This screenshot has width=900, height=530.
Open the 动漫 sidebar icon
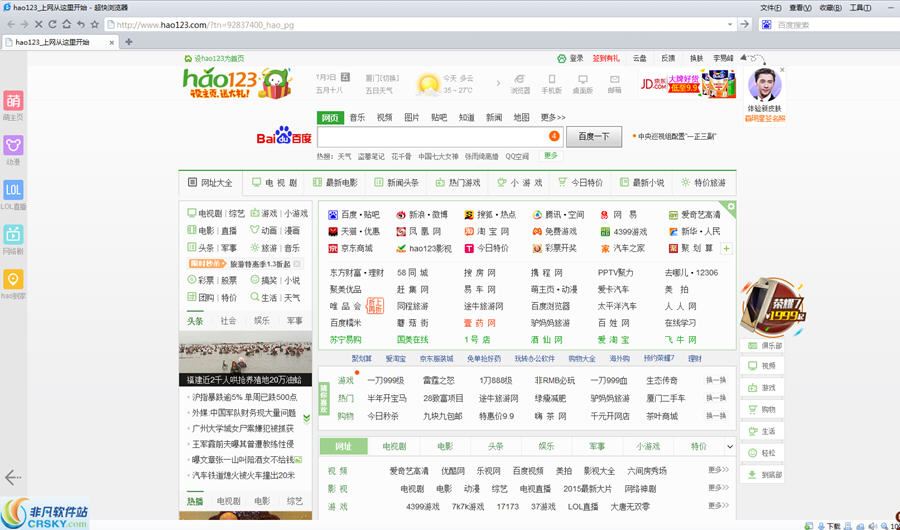click(13, 145)
